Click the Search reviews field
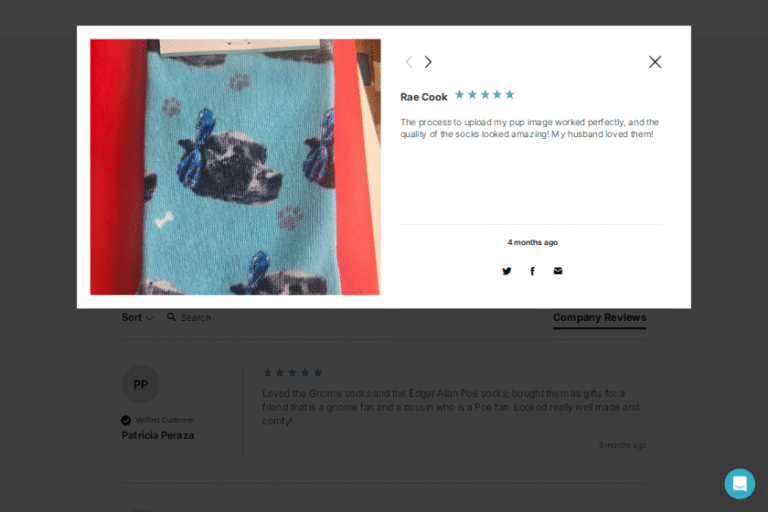Image resolution: width=768 pixels, height=512 pixels. coord(196,317)
